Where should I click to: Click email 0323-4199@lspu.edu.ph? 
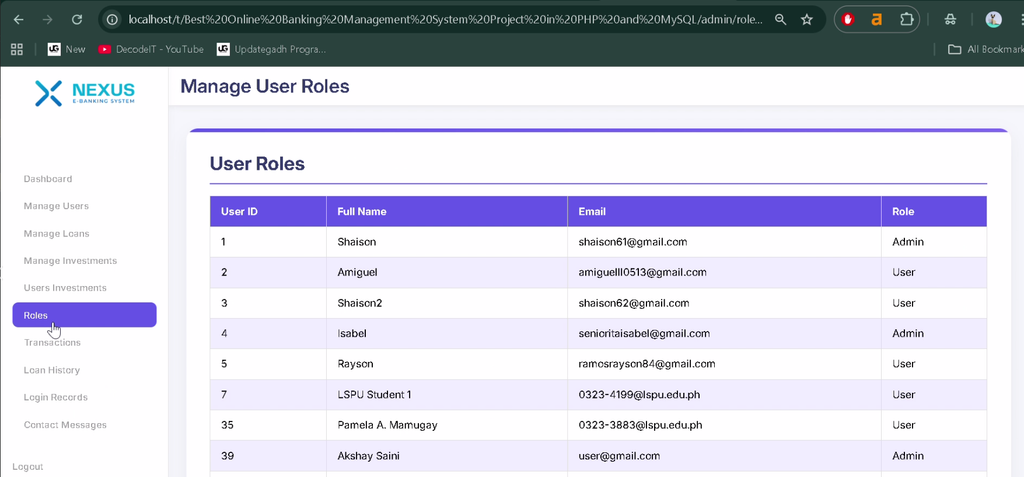click(640, 395)
